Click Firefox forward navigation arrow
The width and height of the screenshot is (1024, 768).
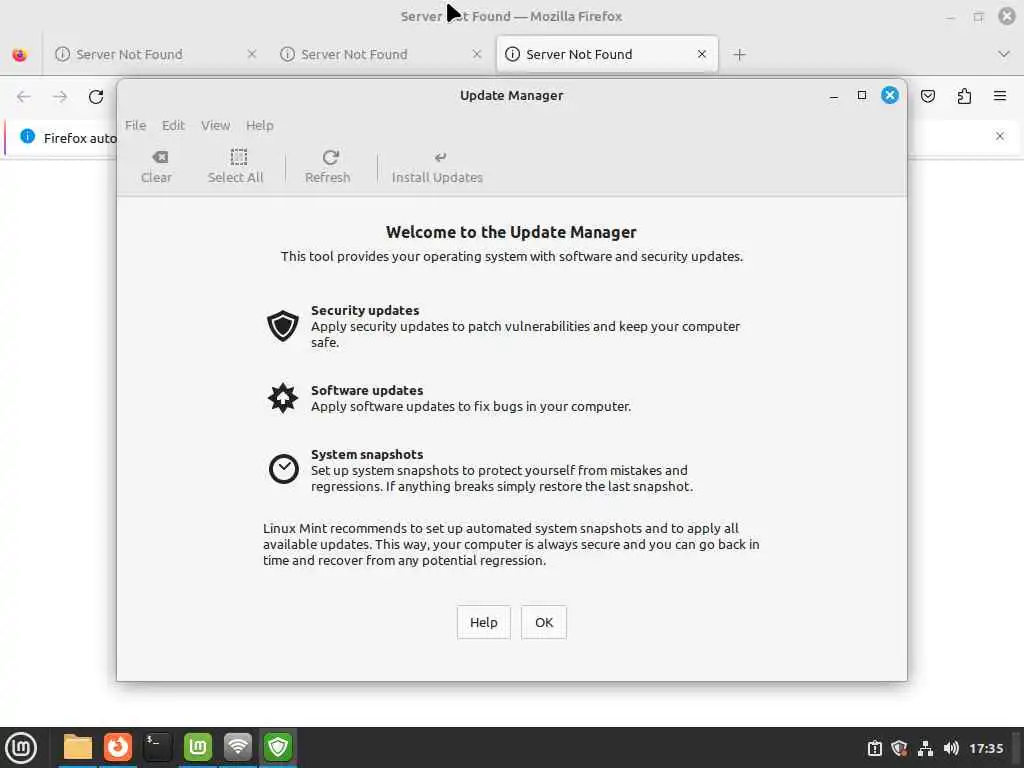(60, 97)
